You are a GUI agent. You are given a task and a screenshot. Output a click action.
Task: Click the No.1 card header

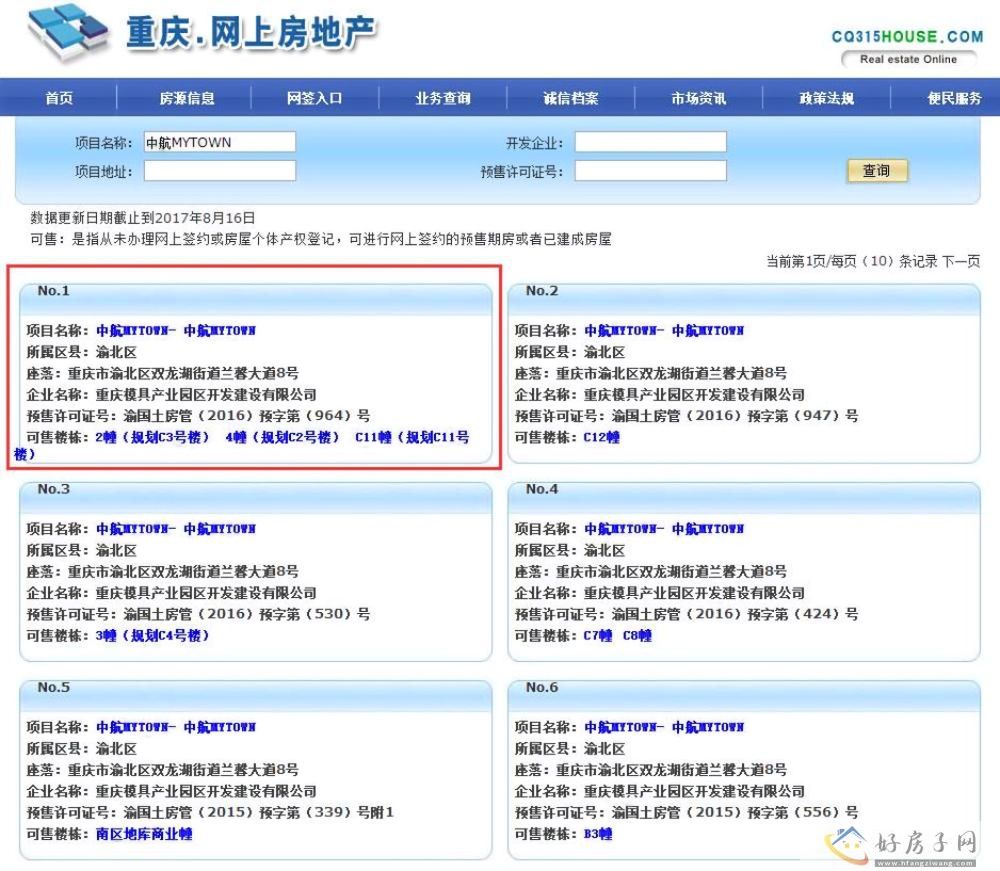coord(256,298)
